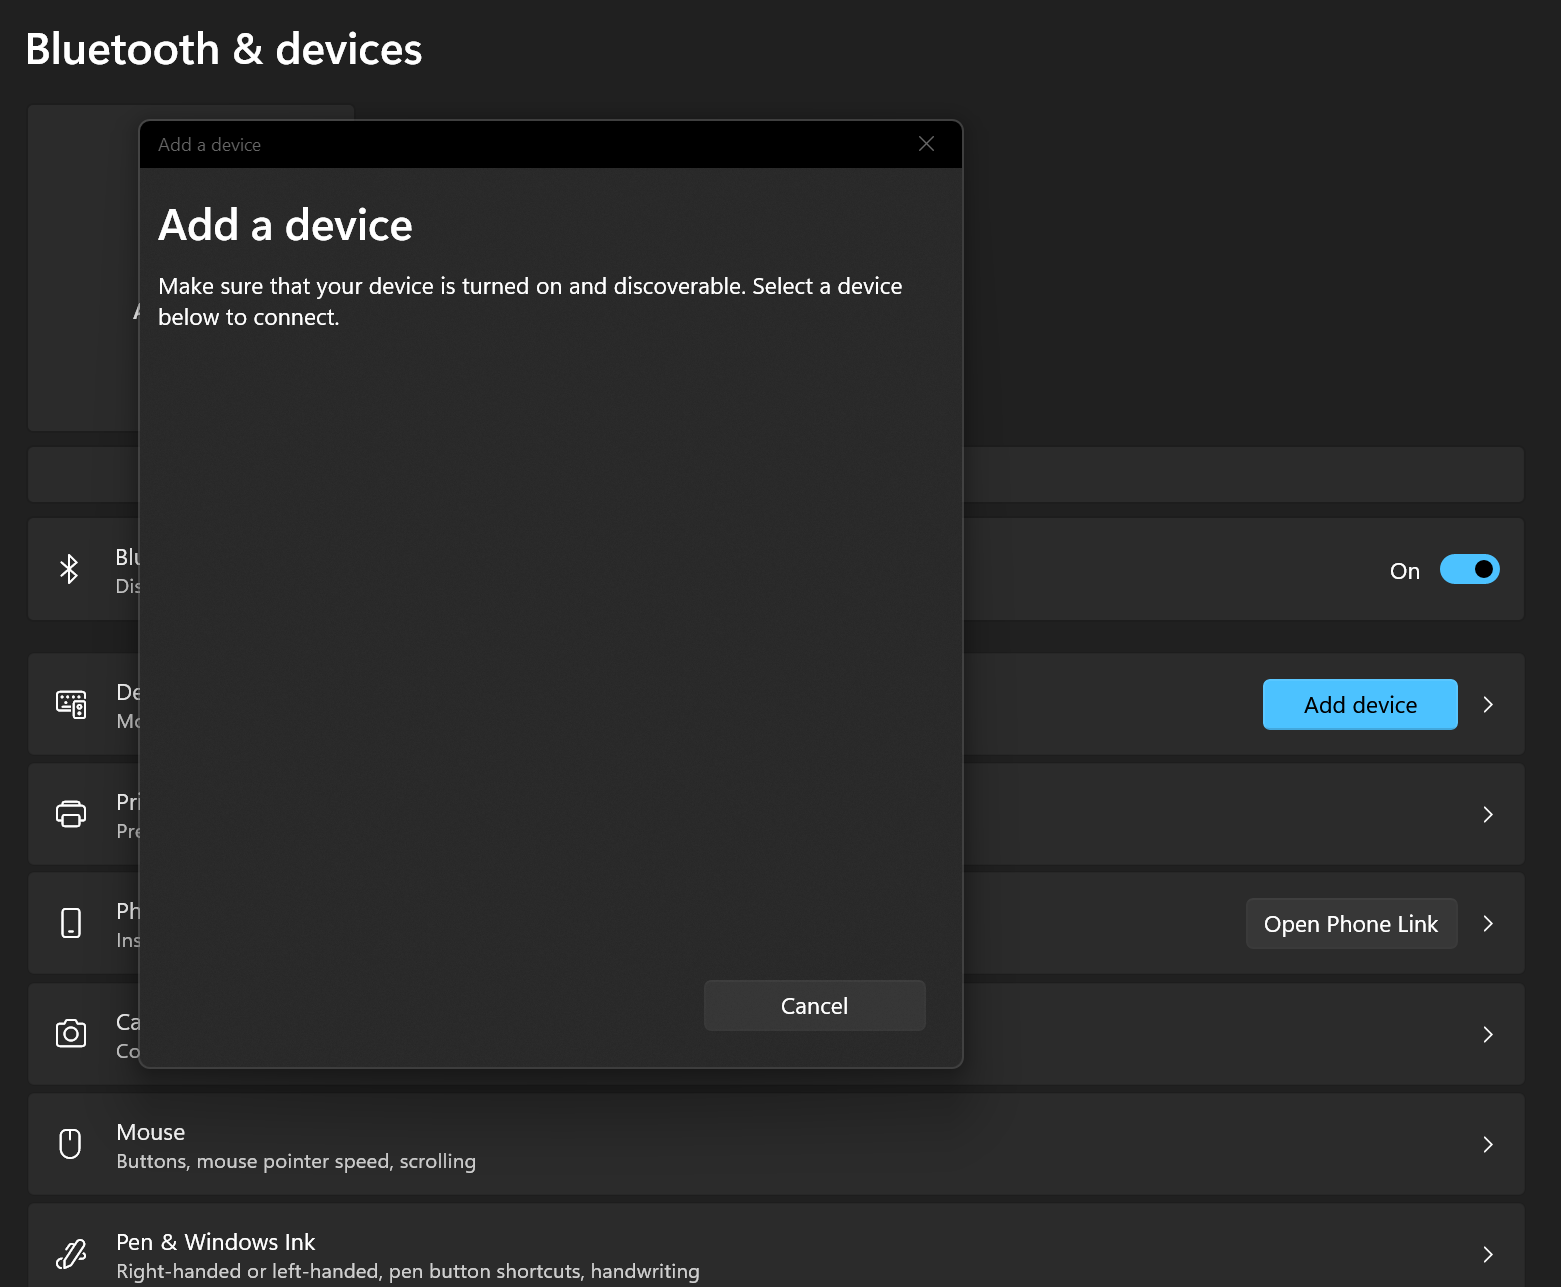The width and height of the screenshot is (1561, 1287).
Task: Click the Mouse icon
Action: point(70,1143)
